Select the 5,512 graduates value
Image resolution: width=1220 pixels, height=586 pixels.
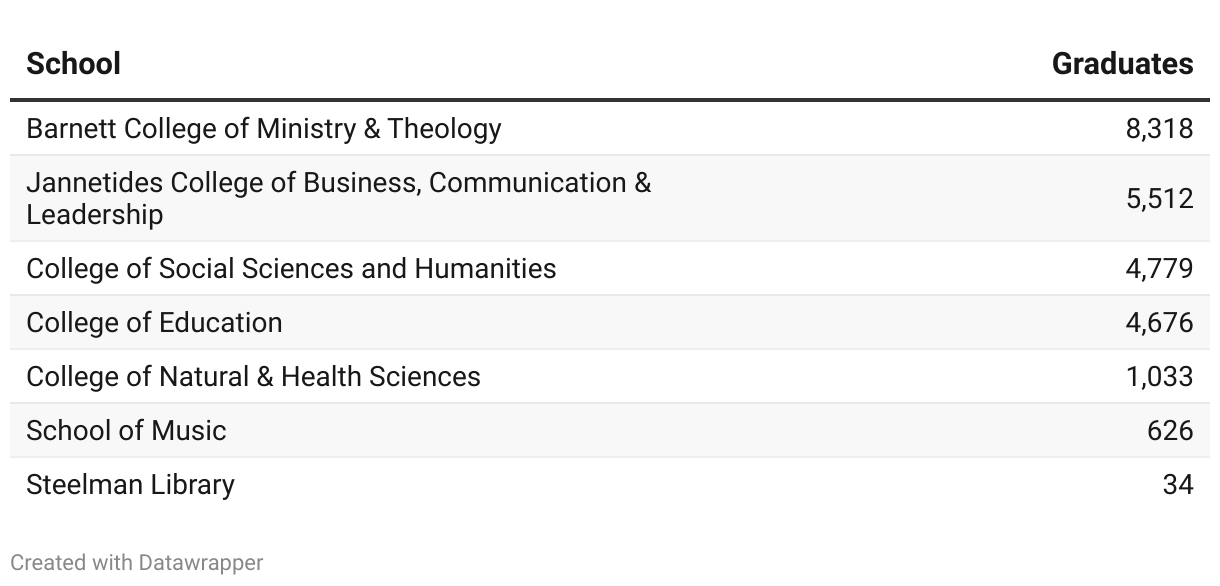[1159, 199]
